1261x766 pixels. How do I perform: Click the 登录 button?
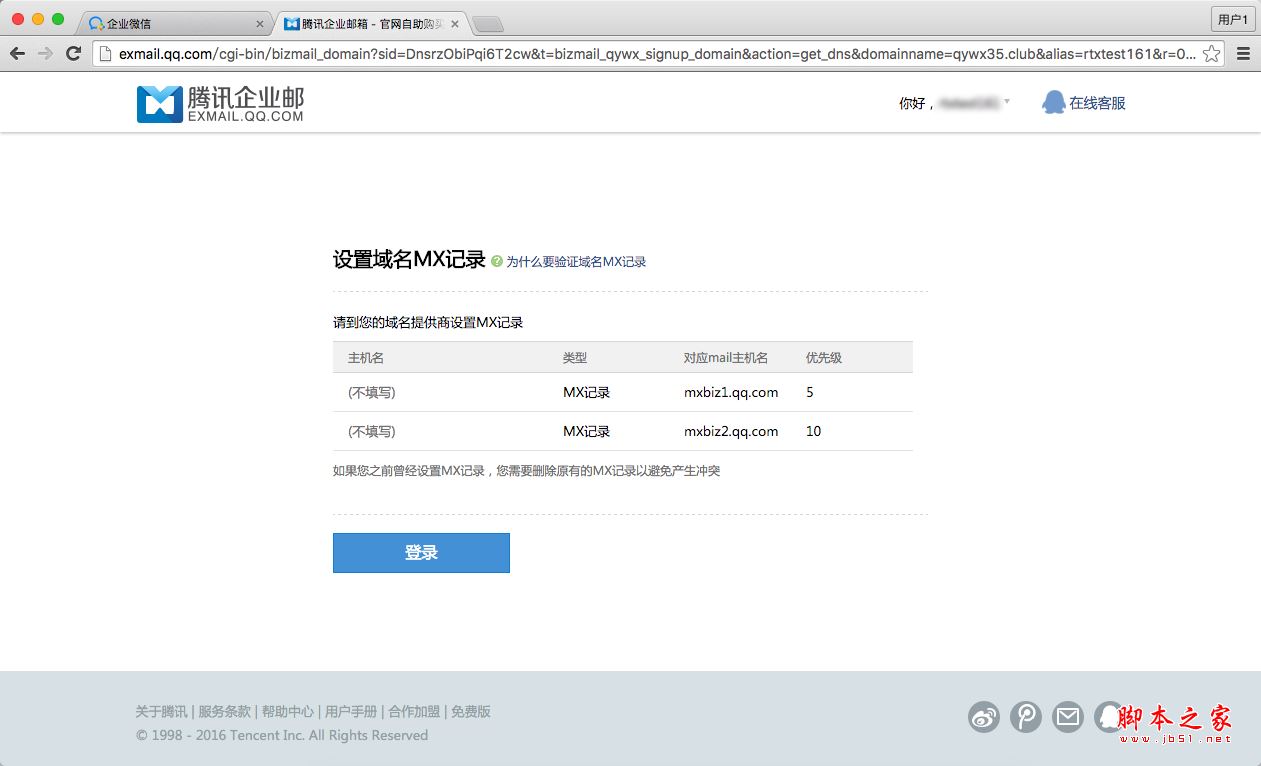click(x=420, y=552)
